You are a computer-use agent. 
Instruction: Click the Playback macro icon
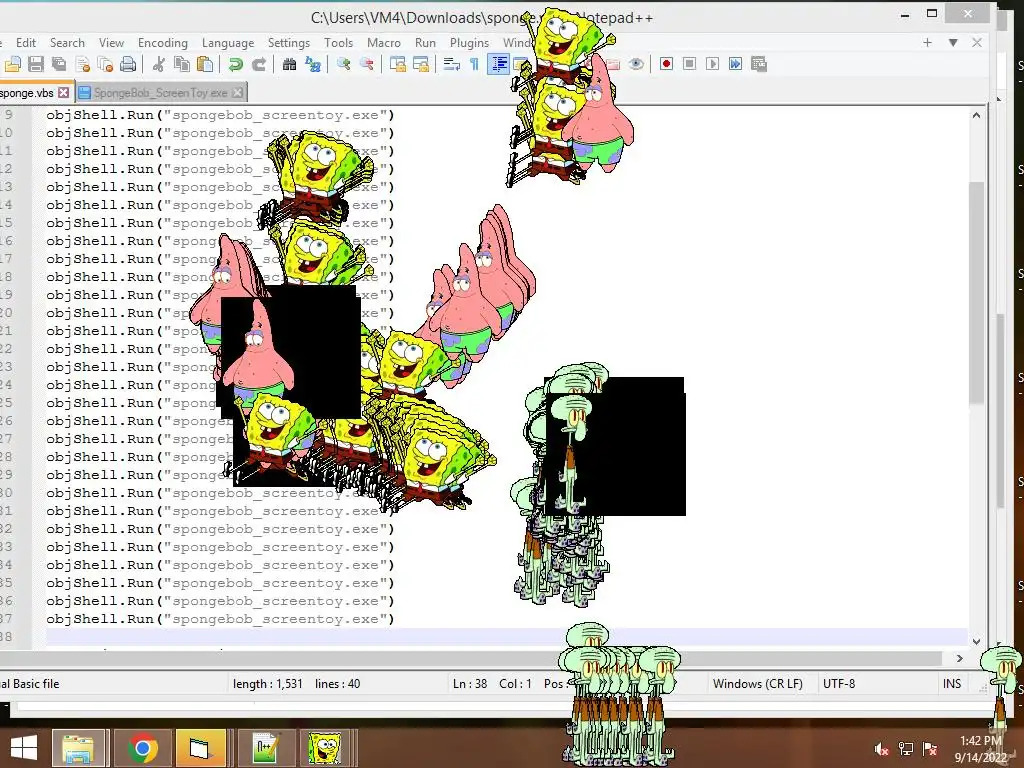pos(712,64)
